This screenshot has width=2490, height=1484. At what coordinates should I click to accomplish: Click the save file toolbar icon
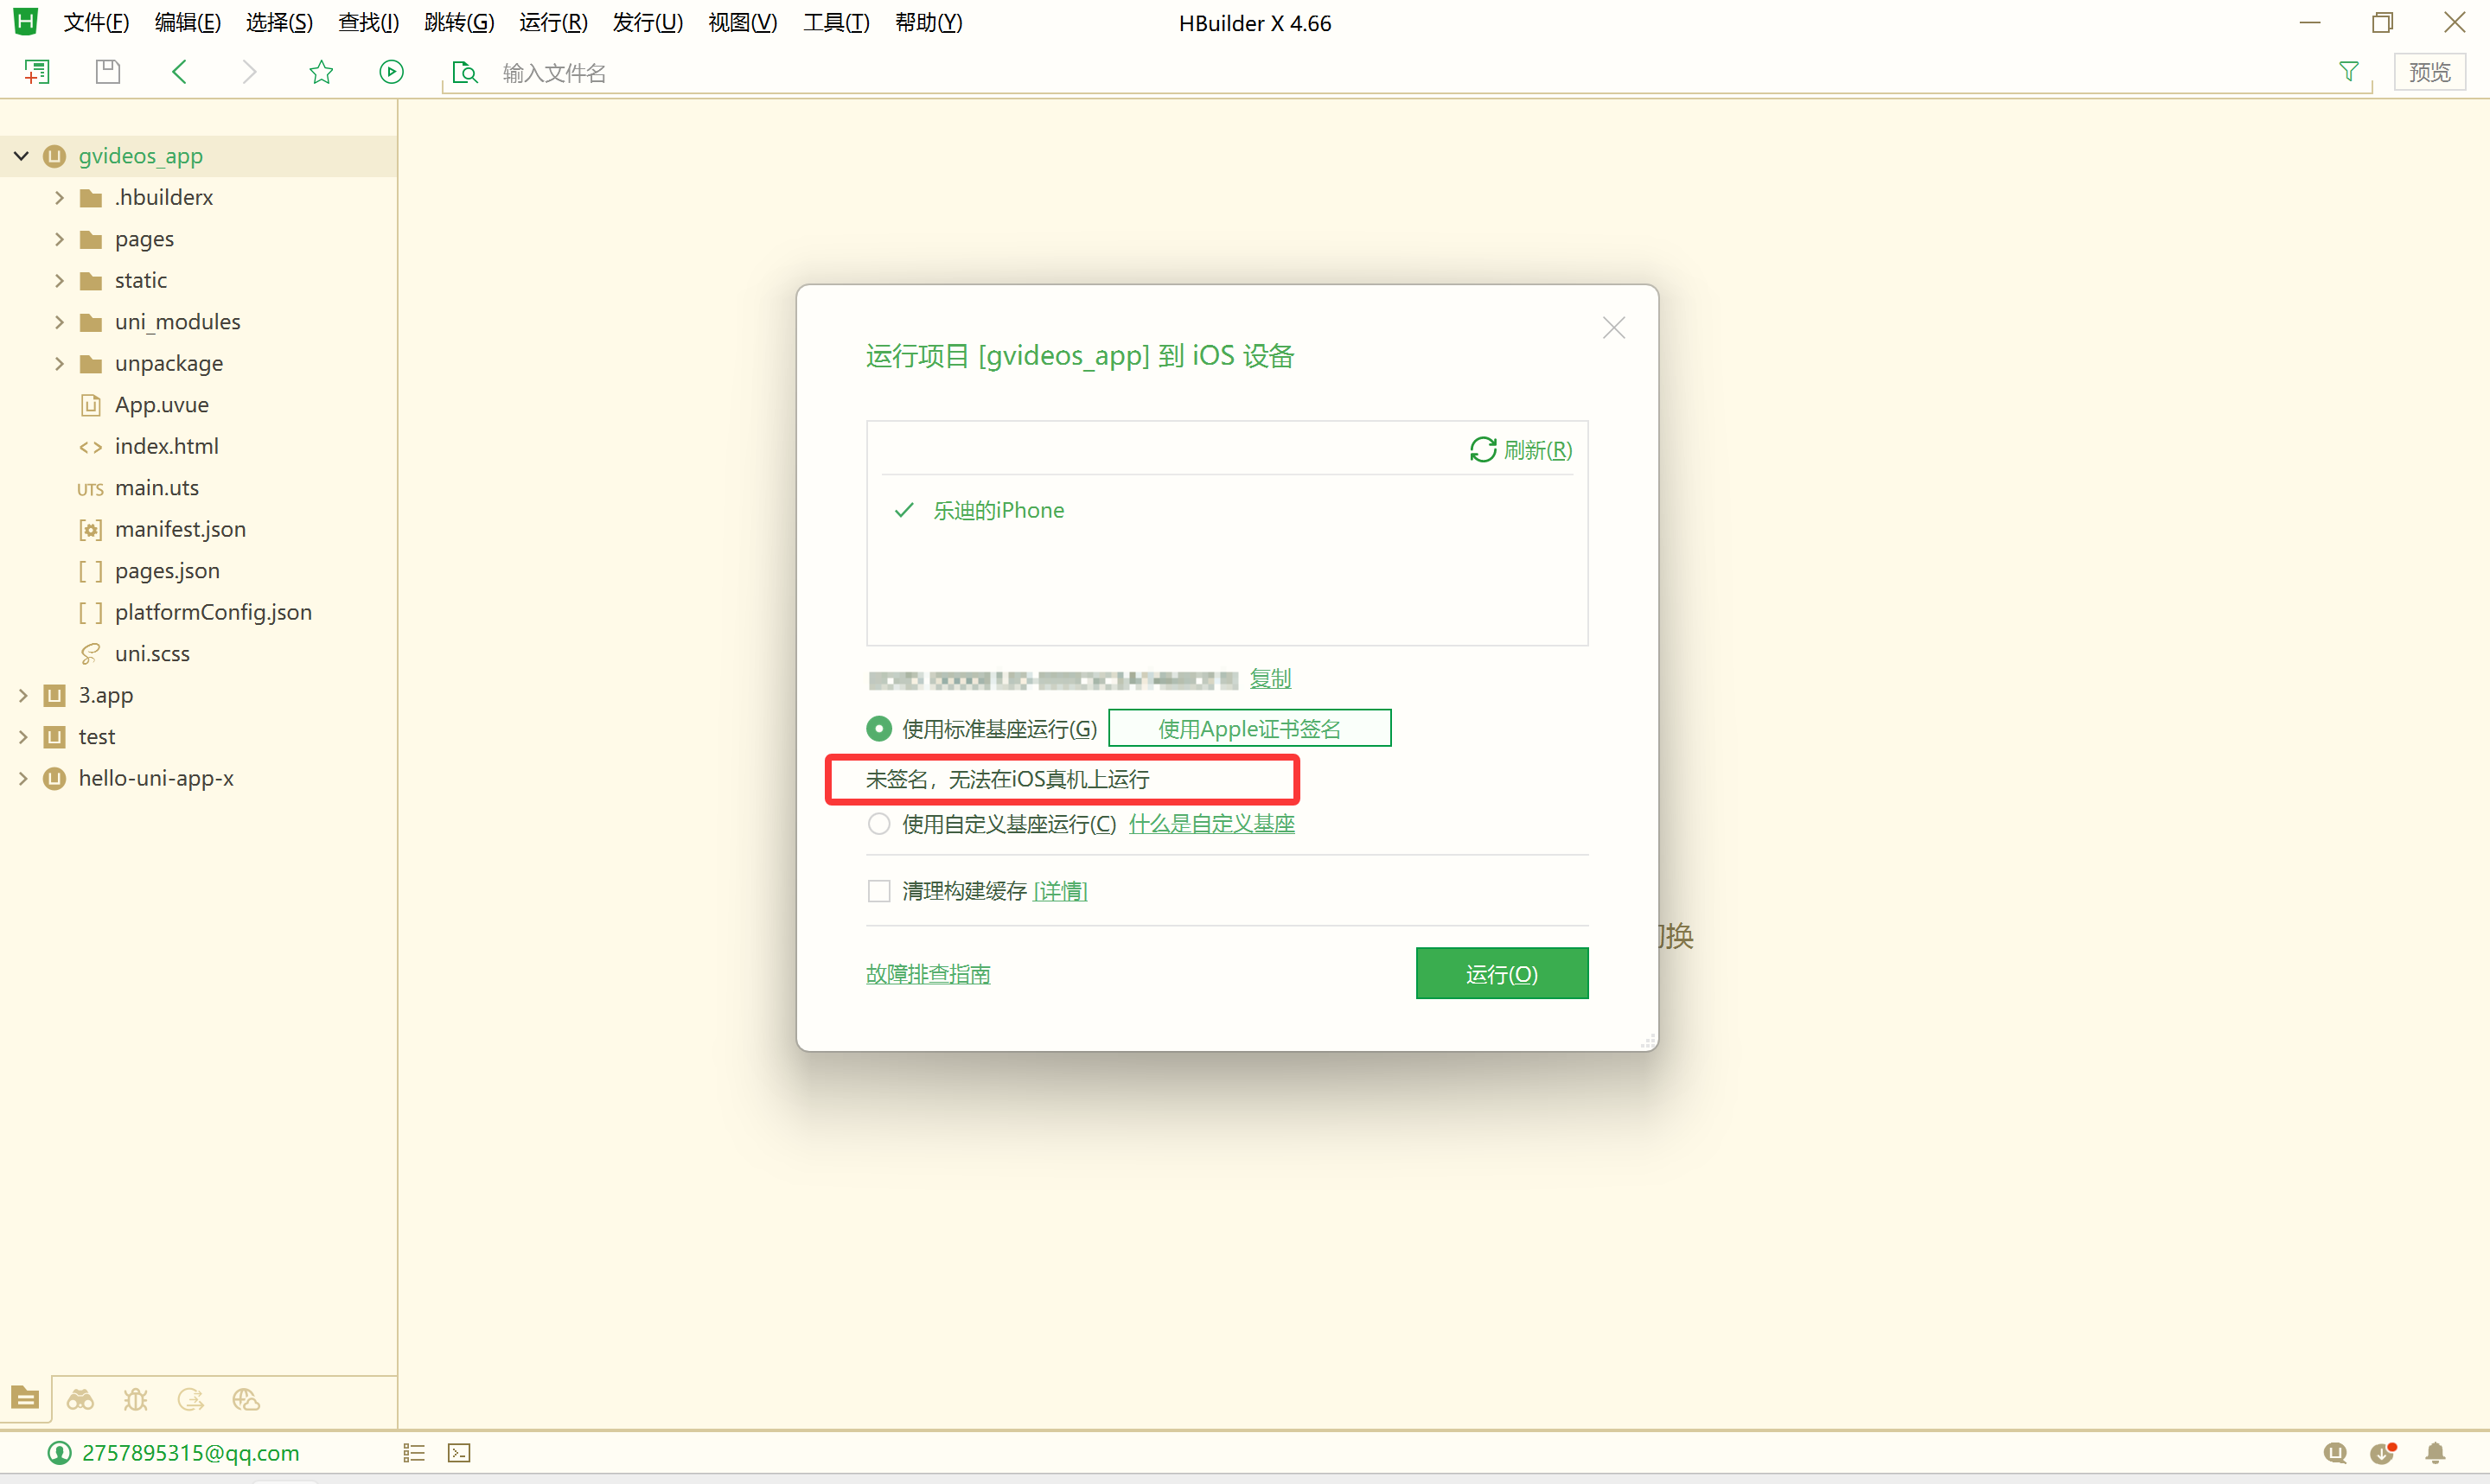click(x=108, y=72)
